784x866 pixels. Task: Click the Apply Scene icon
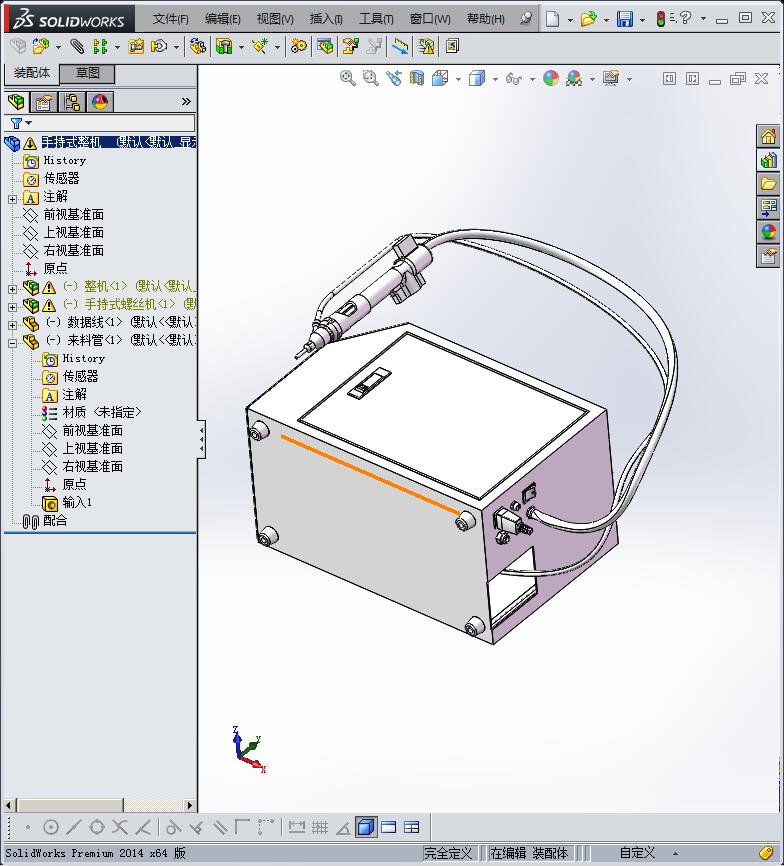coord(574,78)
